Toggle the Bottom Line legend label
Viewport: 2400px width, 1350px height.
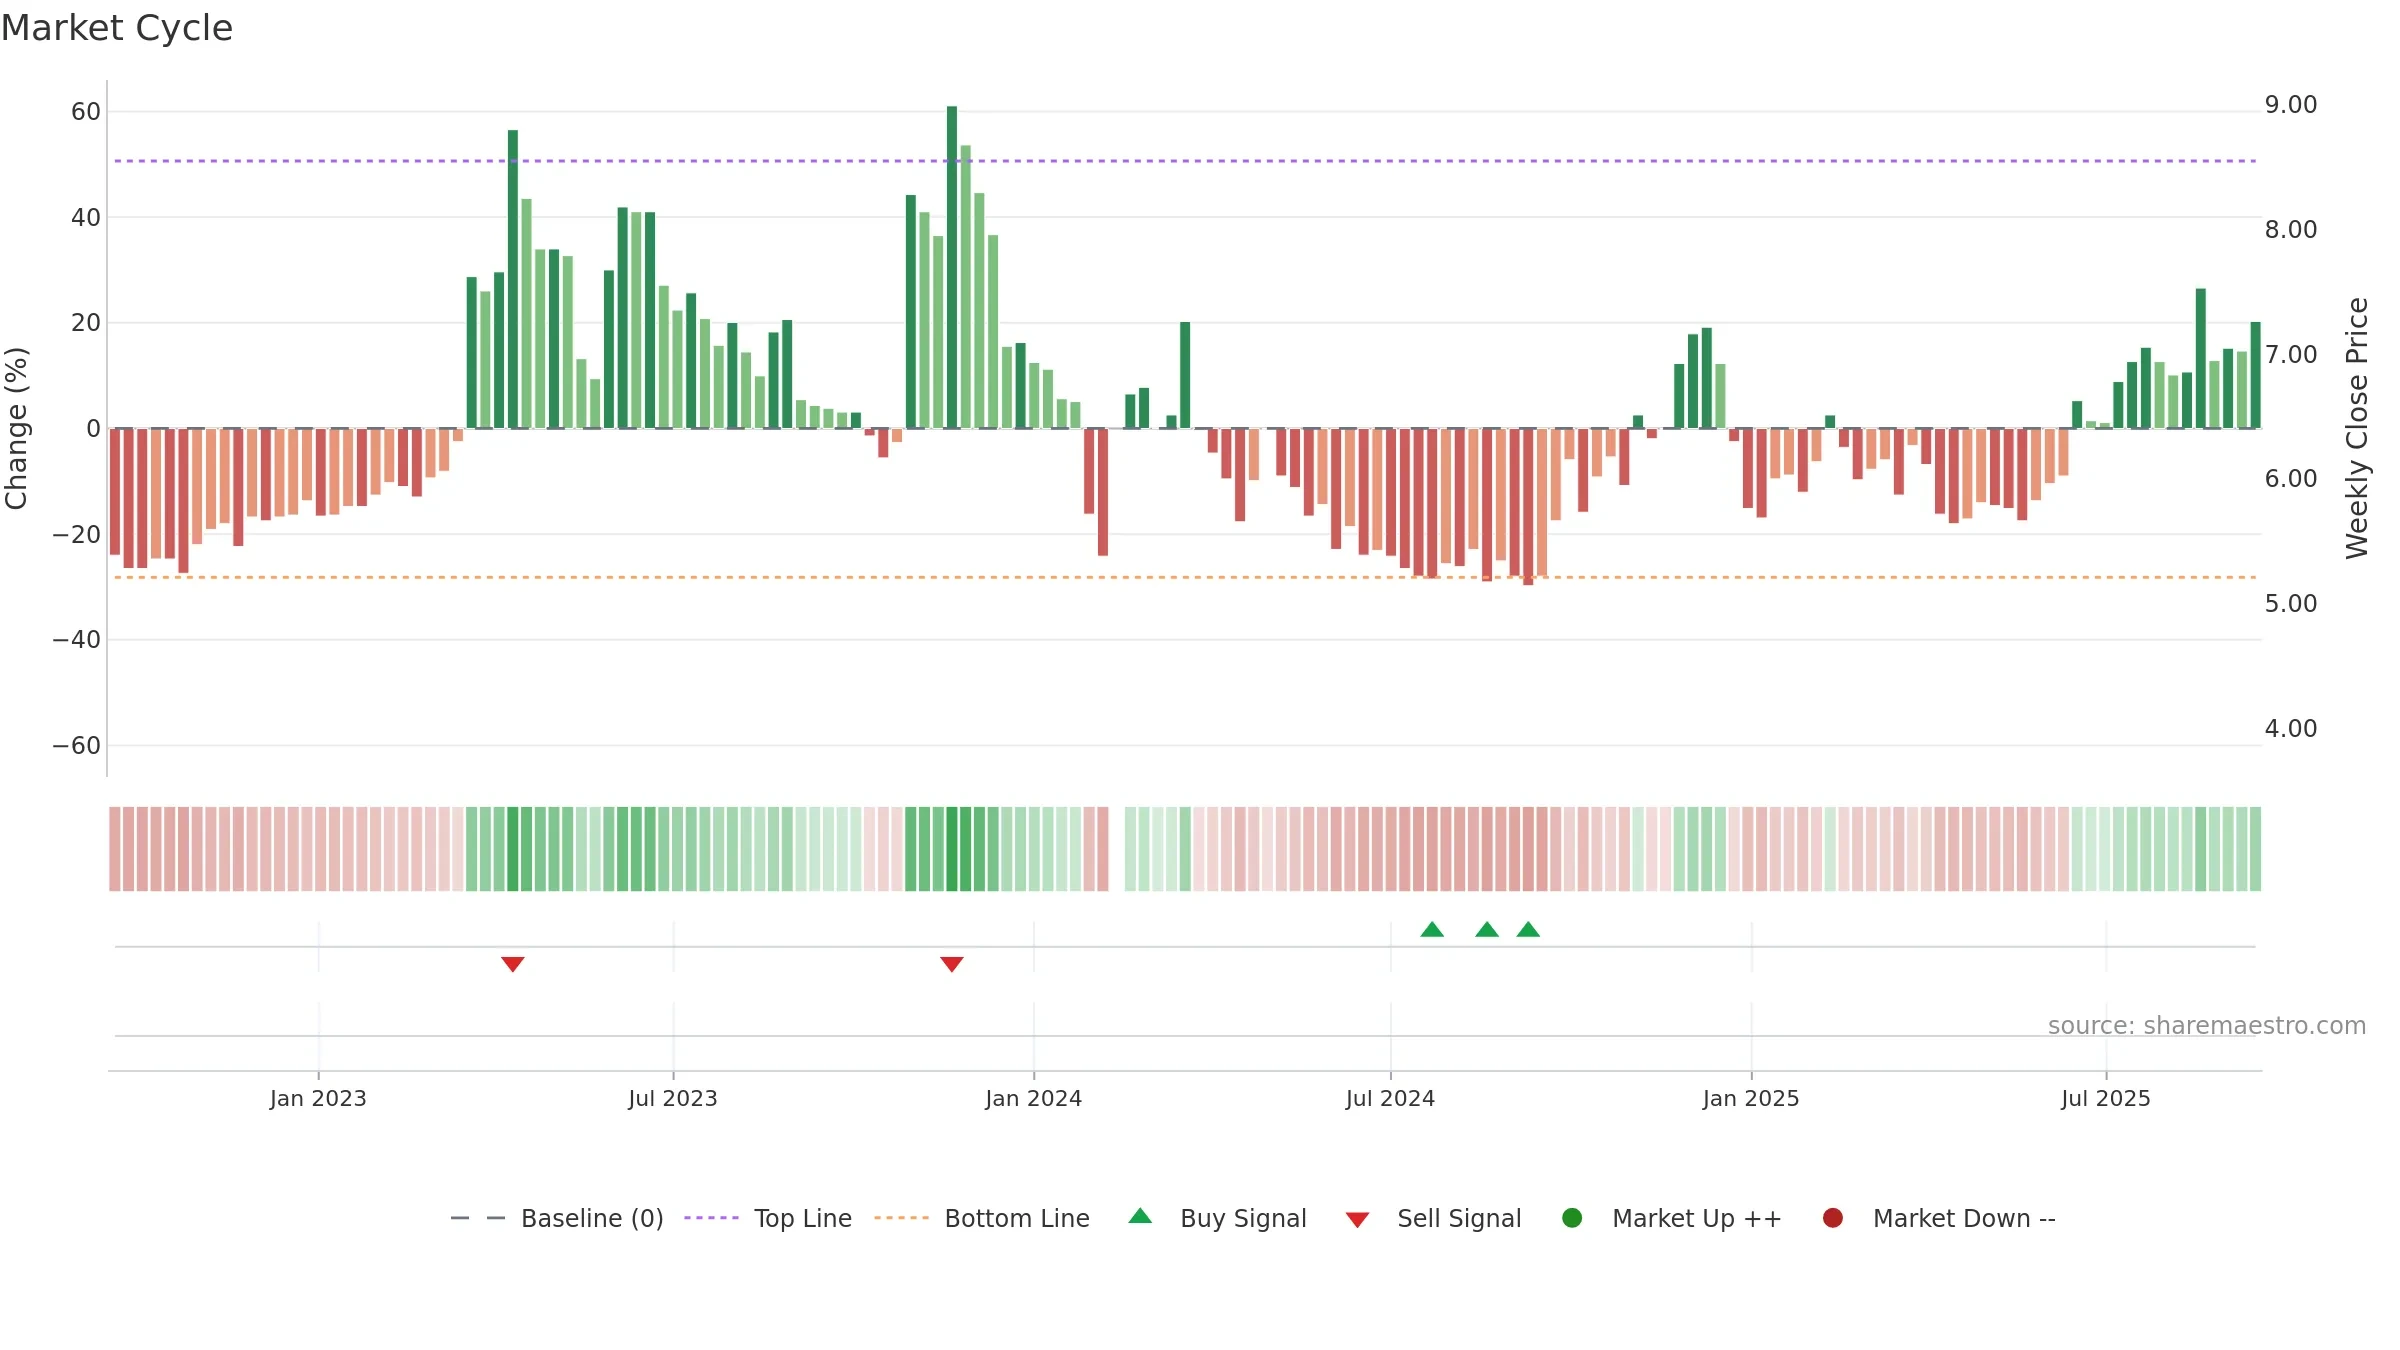(x=1017, y=1218)
